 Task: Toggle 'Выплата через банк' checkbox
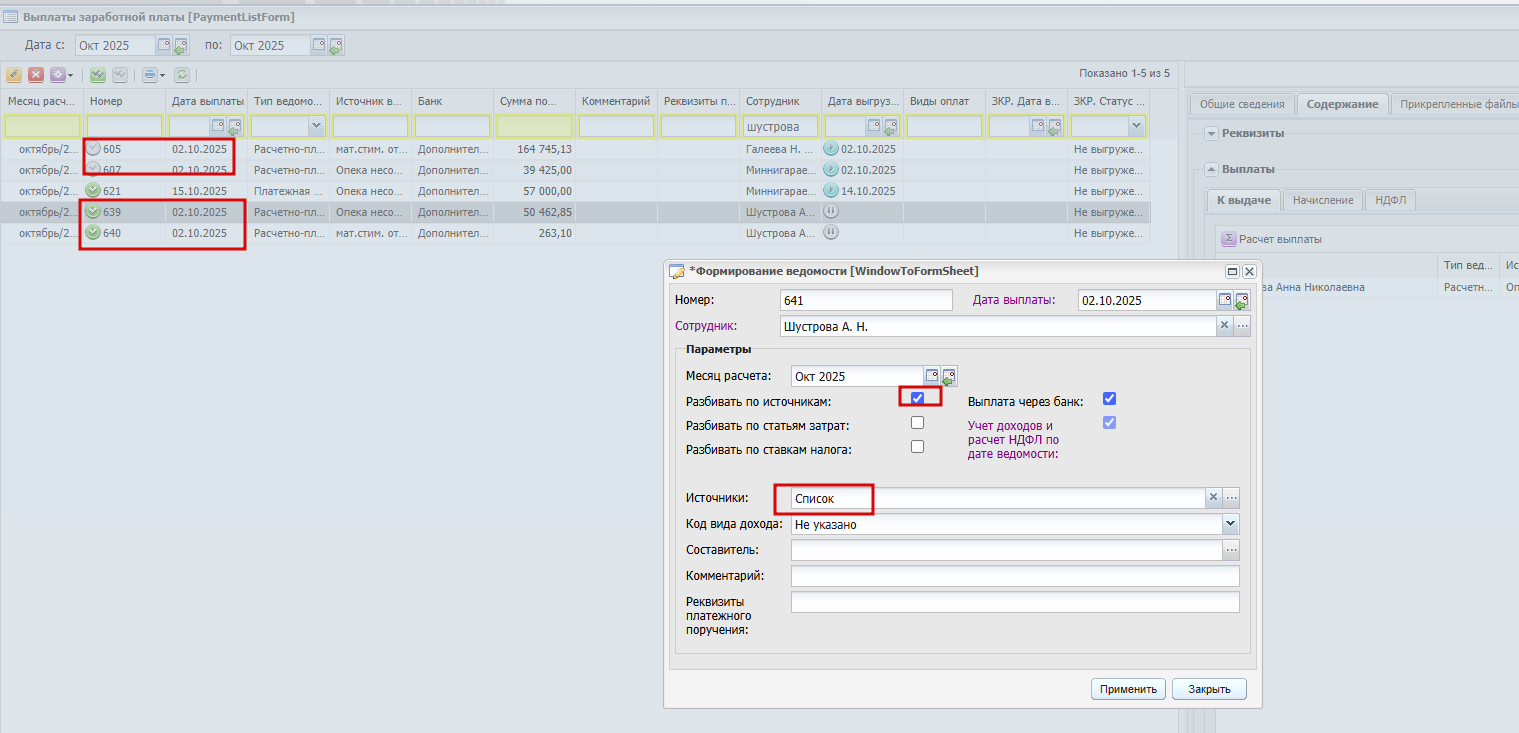[x=1108, y=398]
